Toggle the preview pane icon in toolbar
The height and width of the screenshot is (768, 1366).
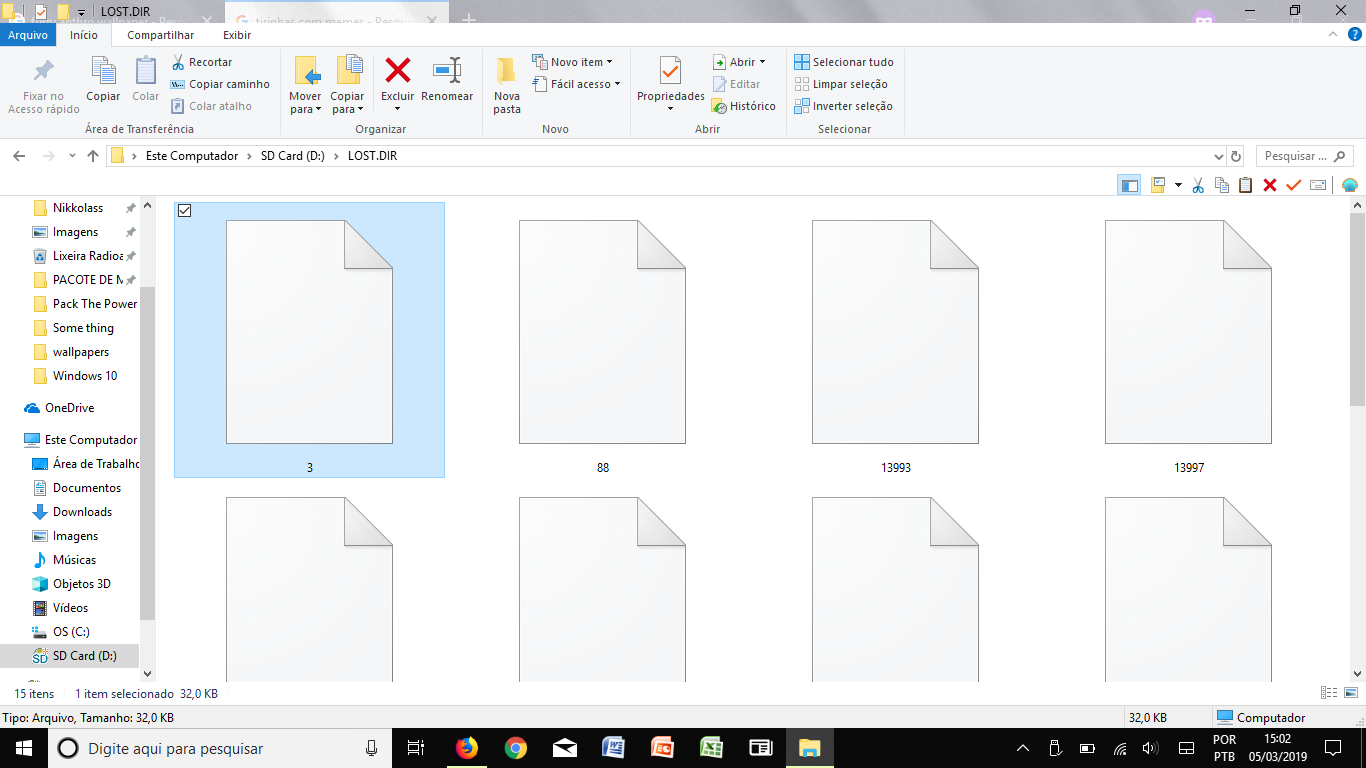click(1129, 185)
